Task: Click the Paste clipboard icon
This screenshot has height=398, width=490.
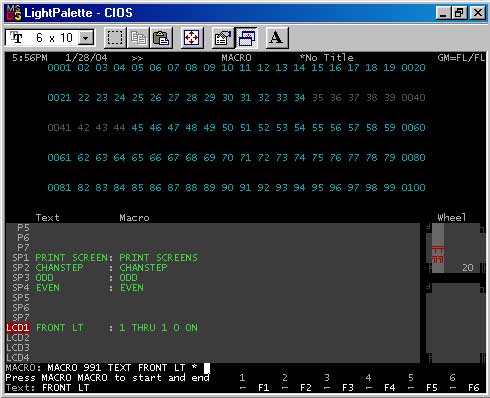Action: [161, 38]
